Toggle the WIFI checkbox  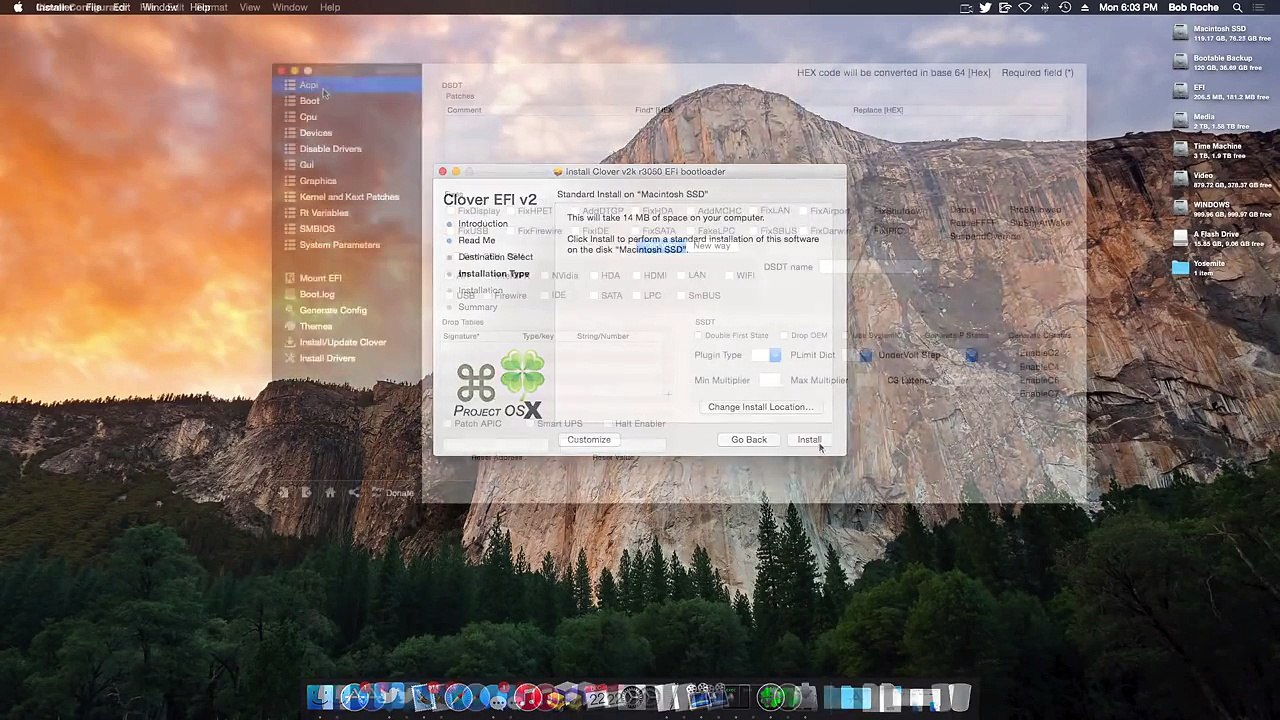pyautogui.click(x=729, y=276)
